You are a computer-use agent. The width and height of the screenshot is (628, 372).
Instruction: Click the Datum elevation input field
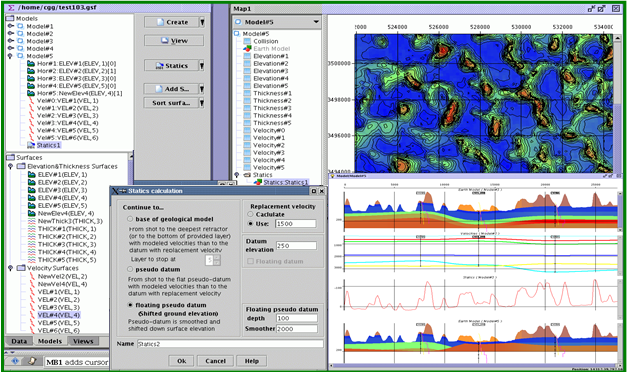click(296, 245)
